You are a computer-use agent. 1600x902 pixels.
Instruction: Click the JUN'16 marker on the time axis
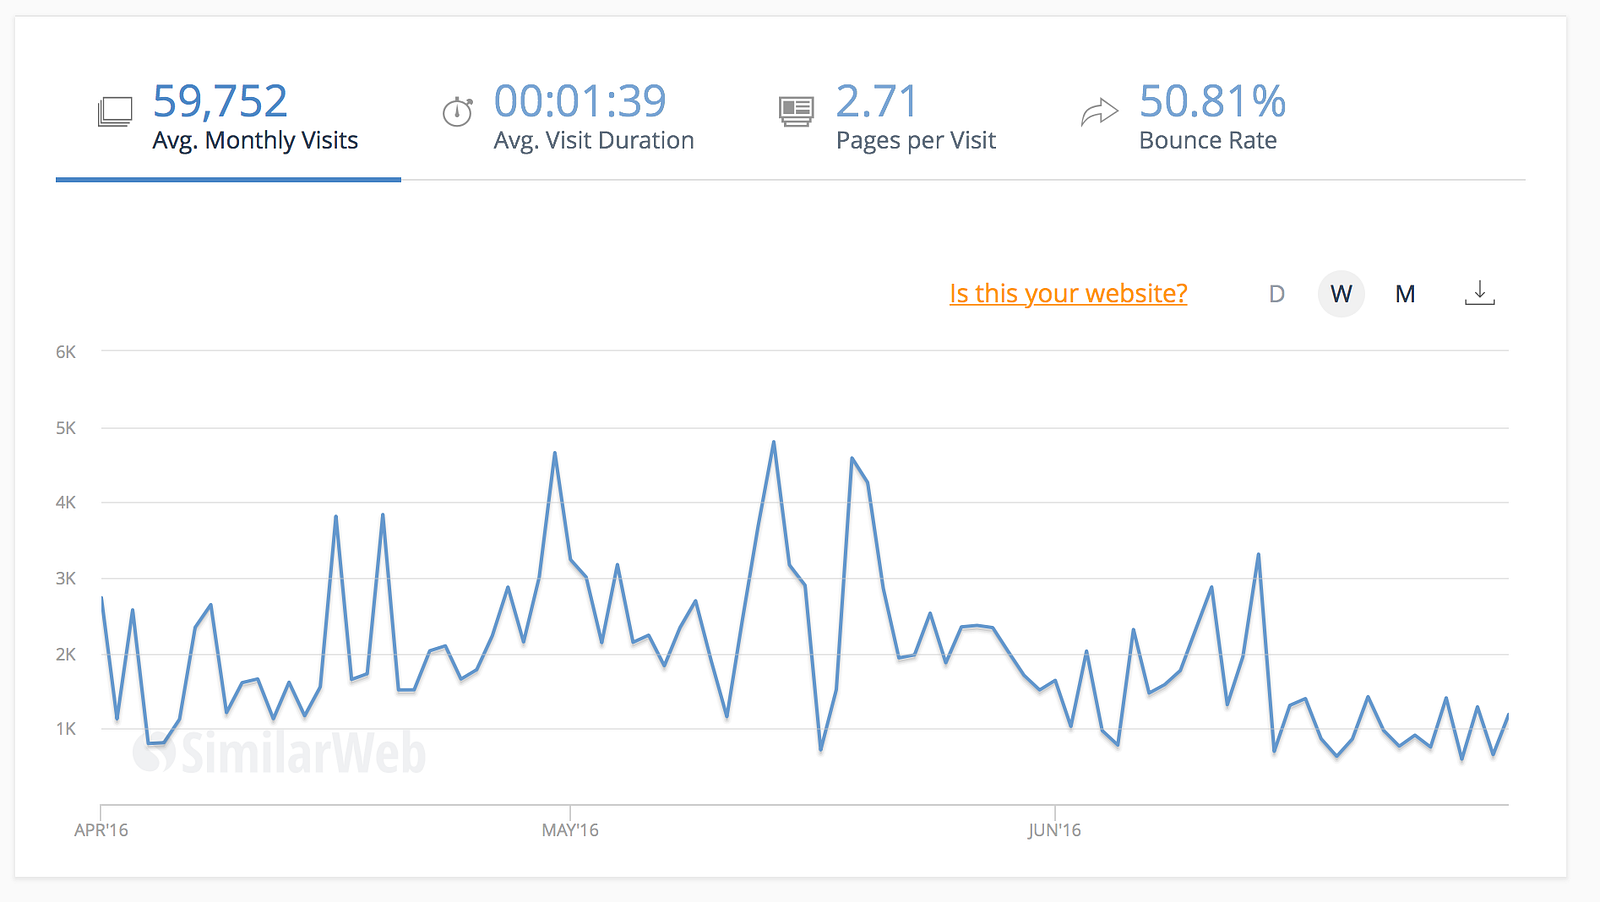tap(1054, 830)
